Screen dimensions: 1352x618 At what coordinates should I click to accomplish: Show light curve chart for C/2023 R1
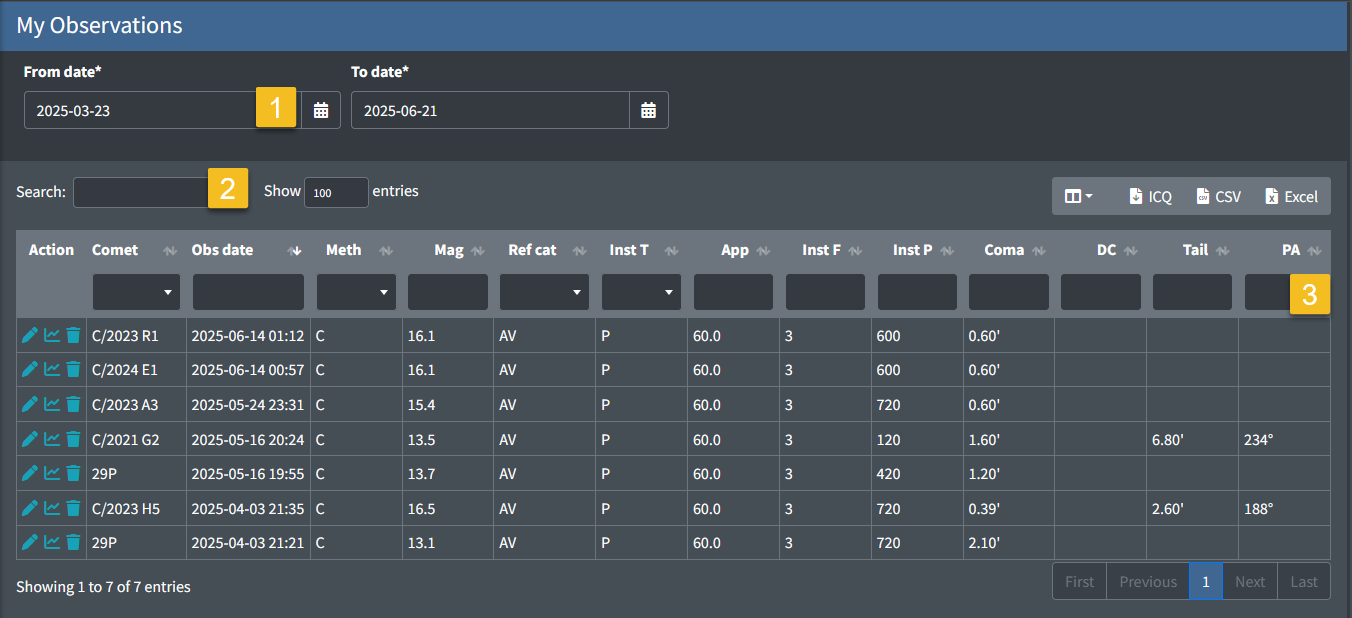52,336
